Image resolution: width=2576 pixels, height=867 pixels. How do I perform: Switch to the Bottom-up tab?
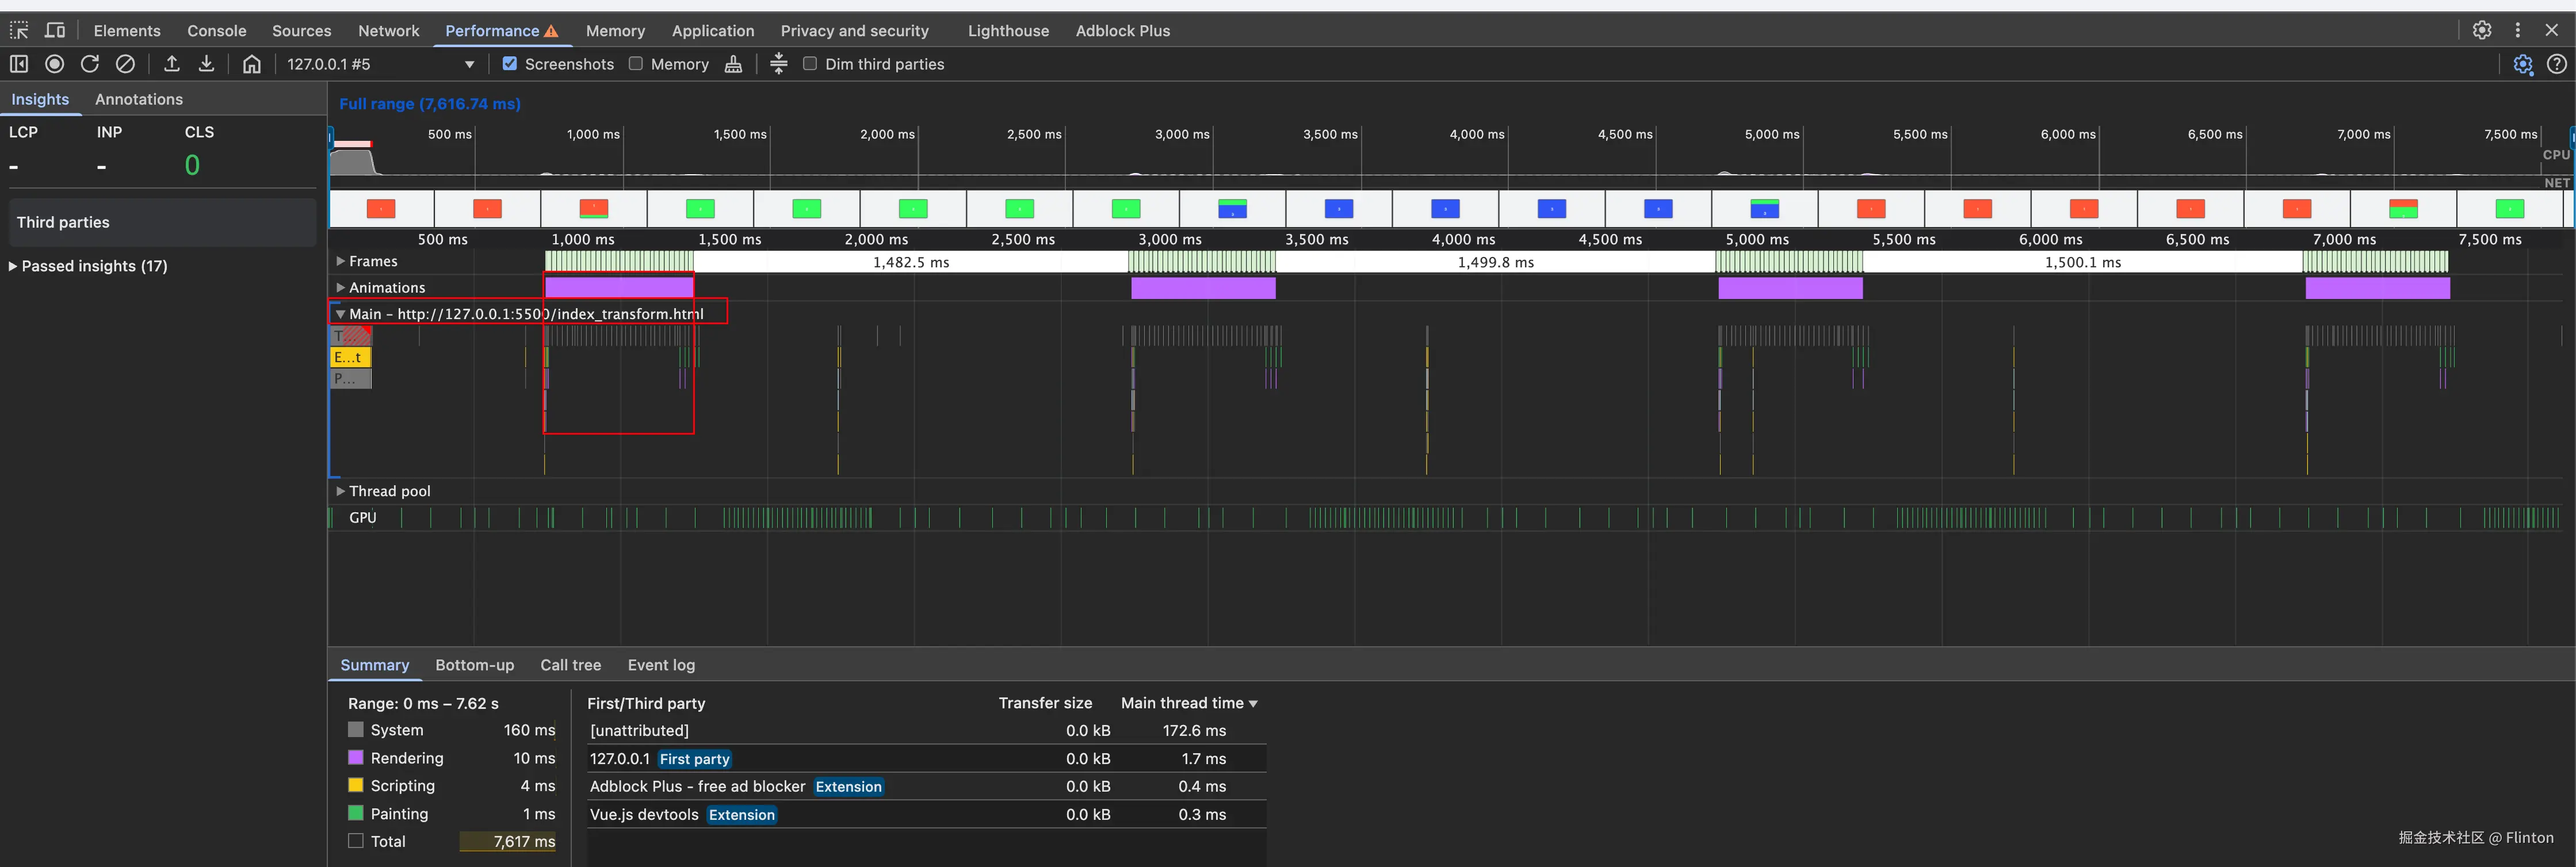click(x=474, y=665)
